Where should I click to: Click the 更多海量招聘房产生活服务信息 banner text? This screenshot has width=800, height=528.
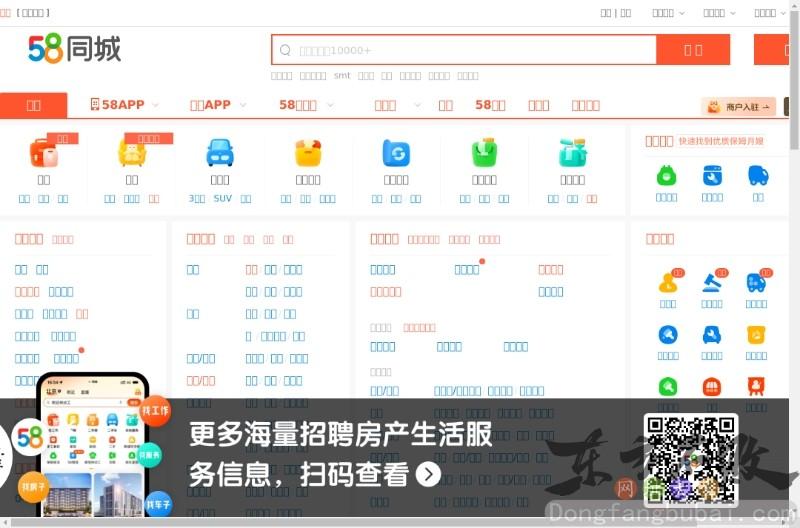(340, 454)
